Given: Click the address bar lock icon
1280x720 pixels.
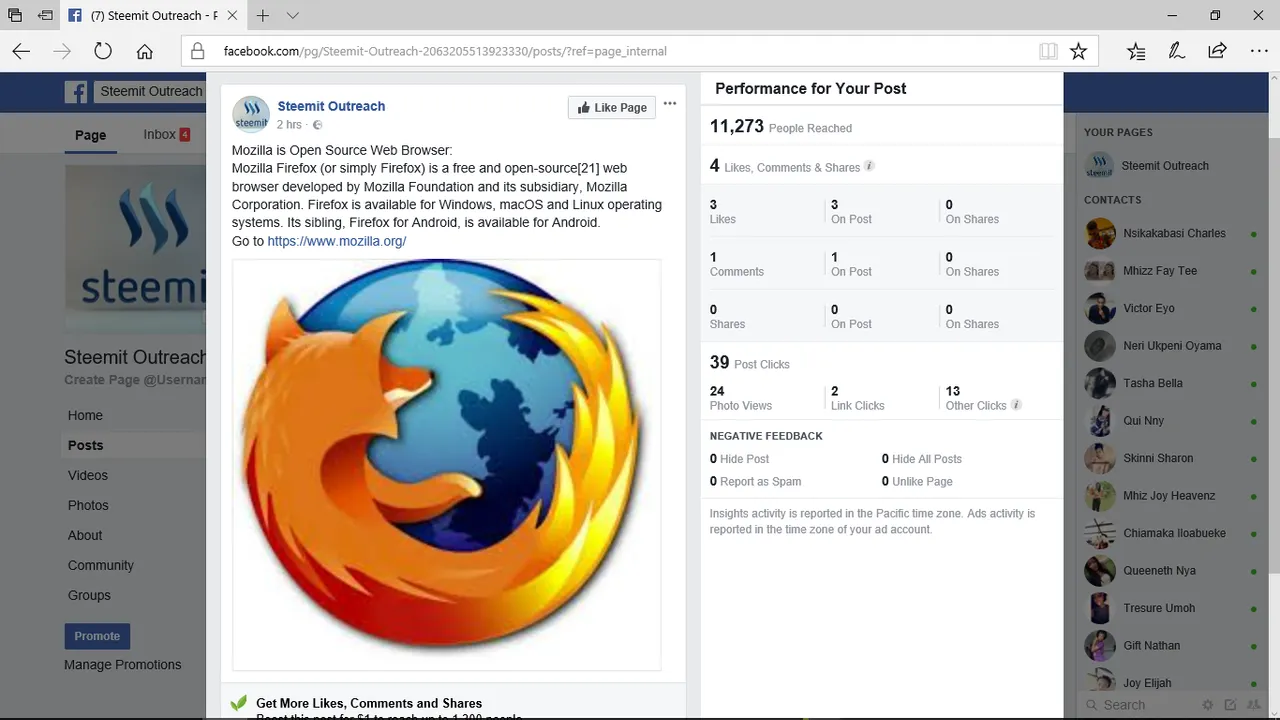Looking at the screenshot, I should point(198,51).
